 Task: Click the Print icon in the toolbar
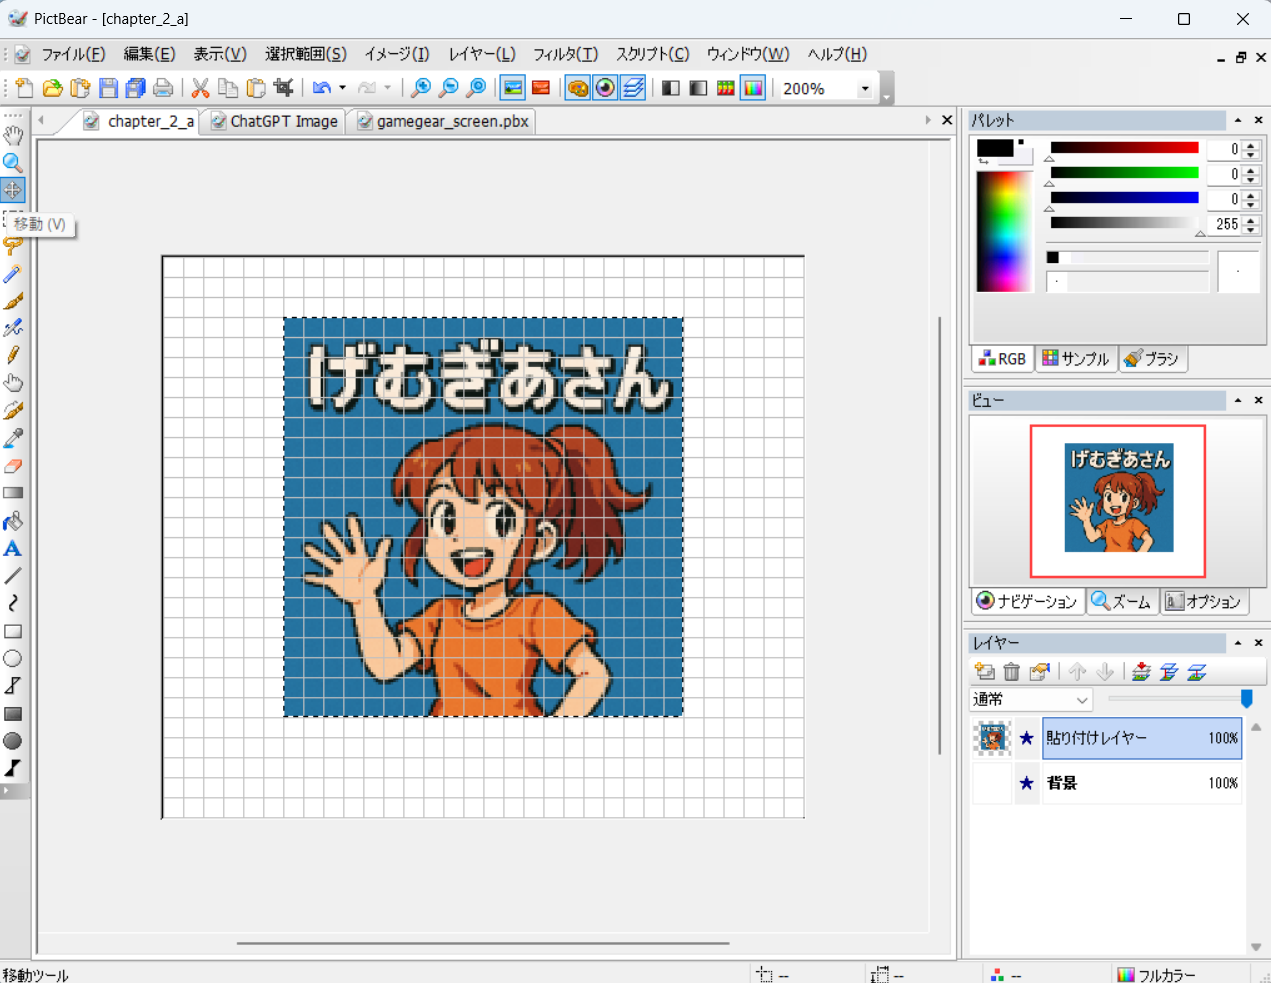coord(163,88)
